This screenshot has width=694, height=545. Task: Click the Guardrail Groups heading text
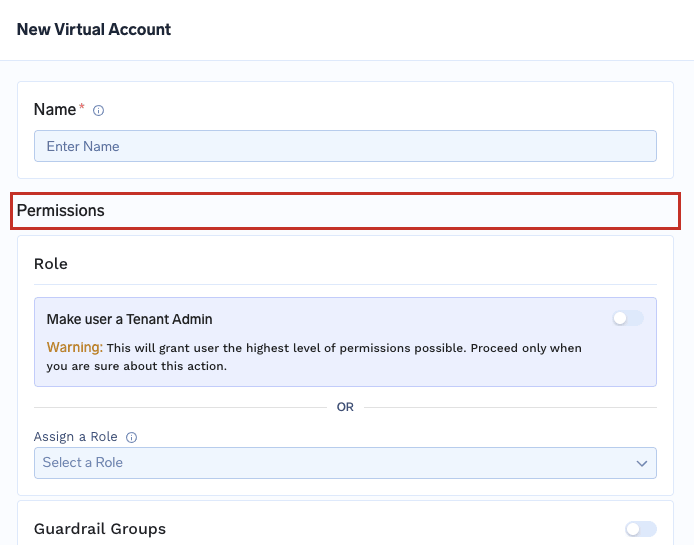click(100, 529)
